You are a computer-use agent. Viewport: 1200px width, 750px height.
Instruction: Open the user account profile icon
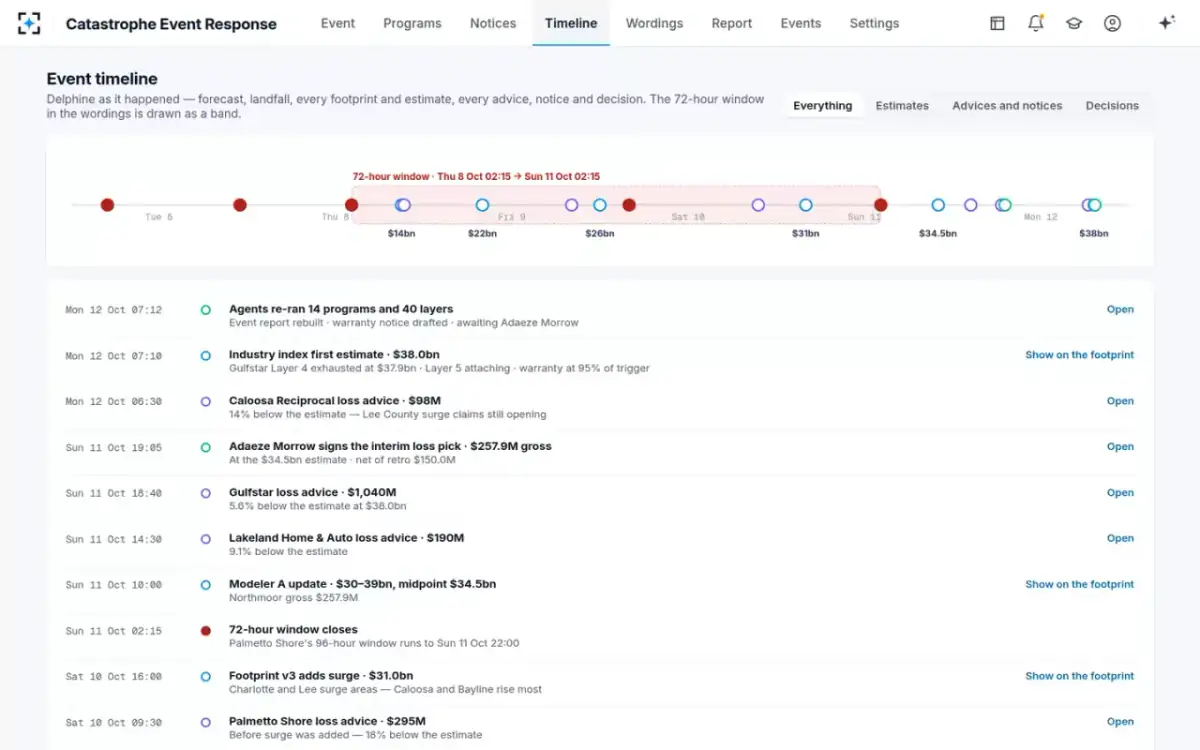pos(1112,23)
